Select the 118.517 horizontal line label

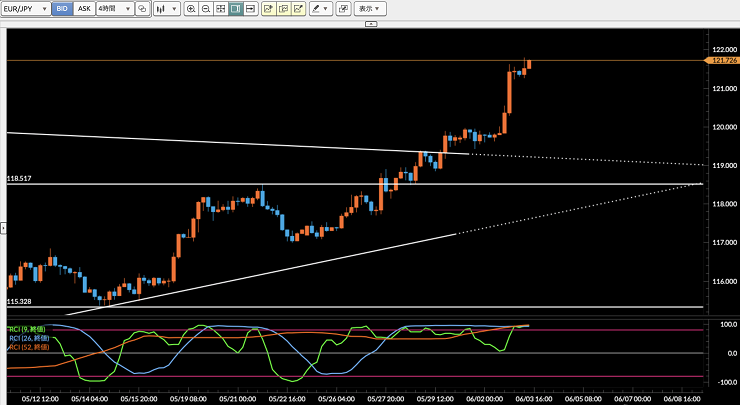pyautogui.click(x=19, y=178)
